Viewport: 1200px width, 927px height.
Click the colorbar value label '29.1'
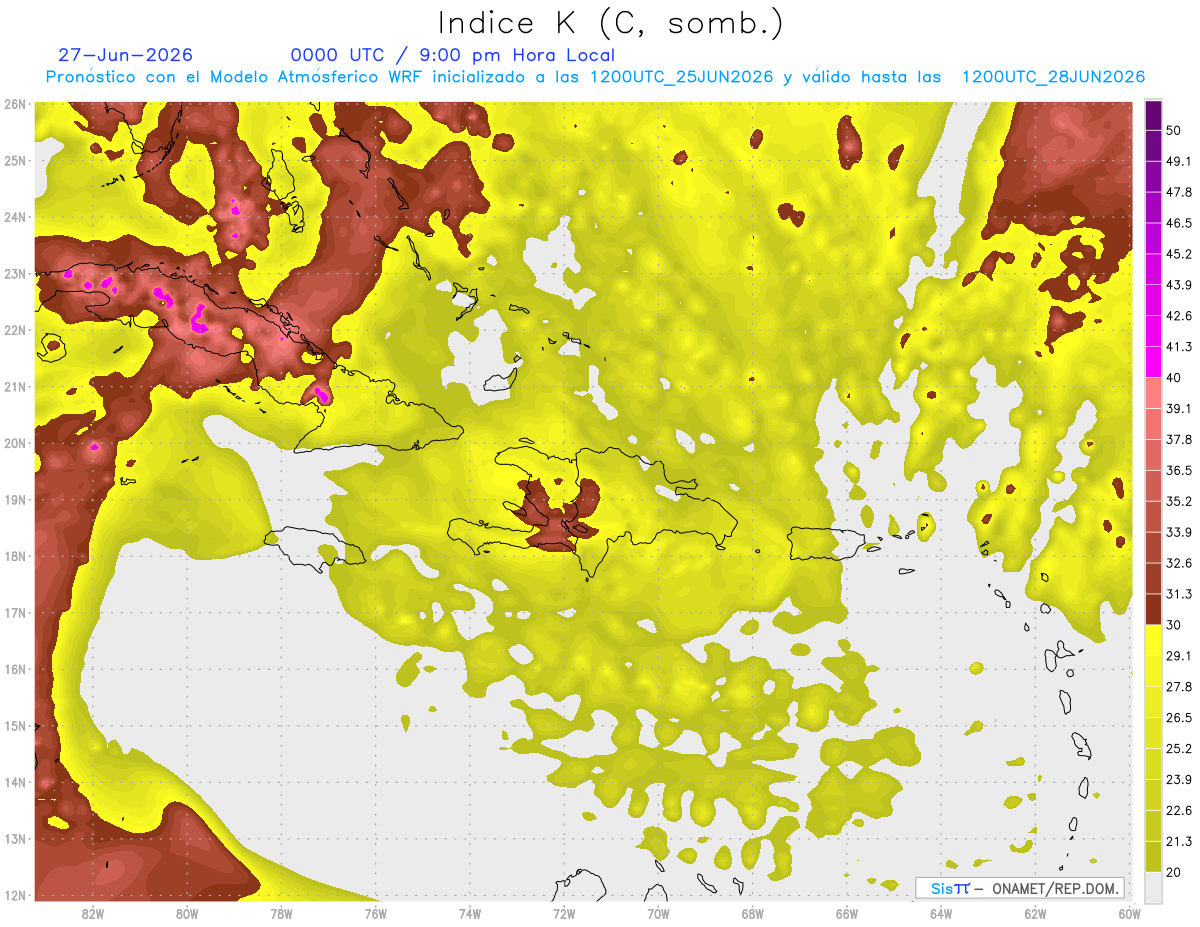(x=1179, y=656)
